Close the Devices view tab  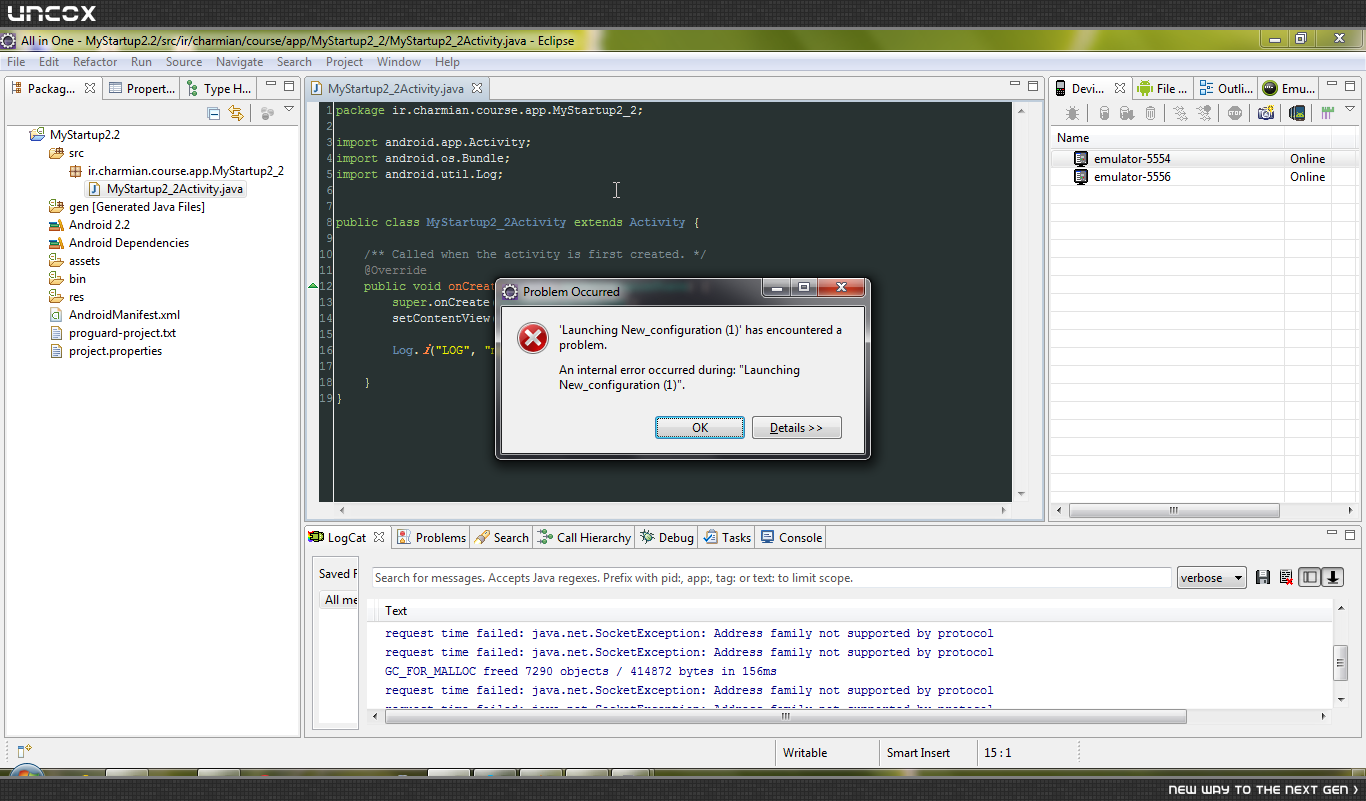coord(1121,88)
